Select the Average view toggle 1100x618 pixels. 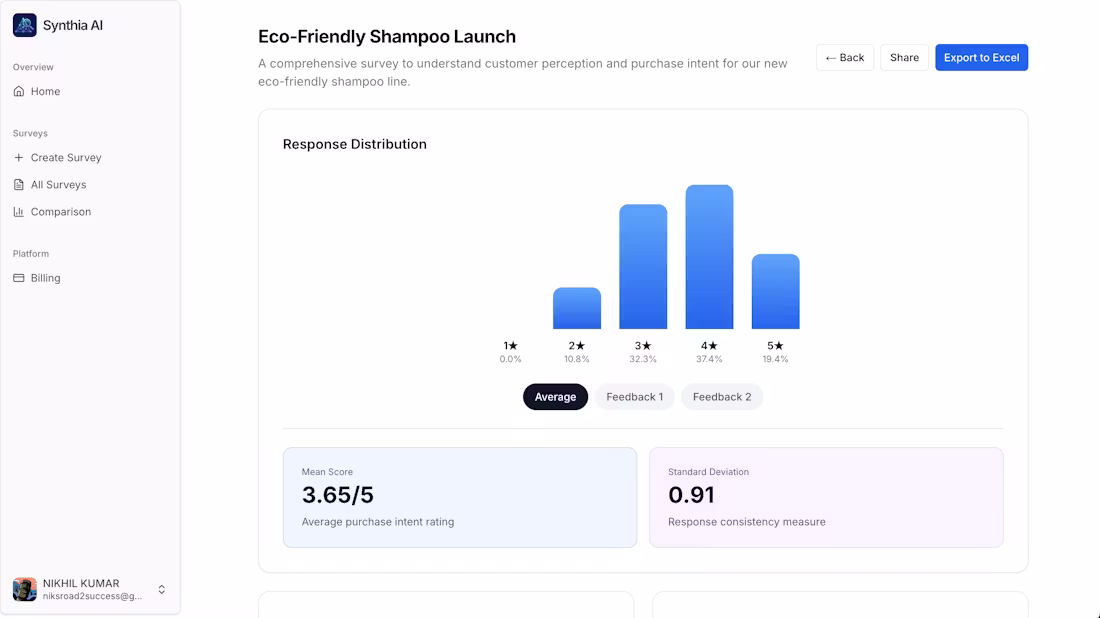555,396
